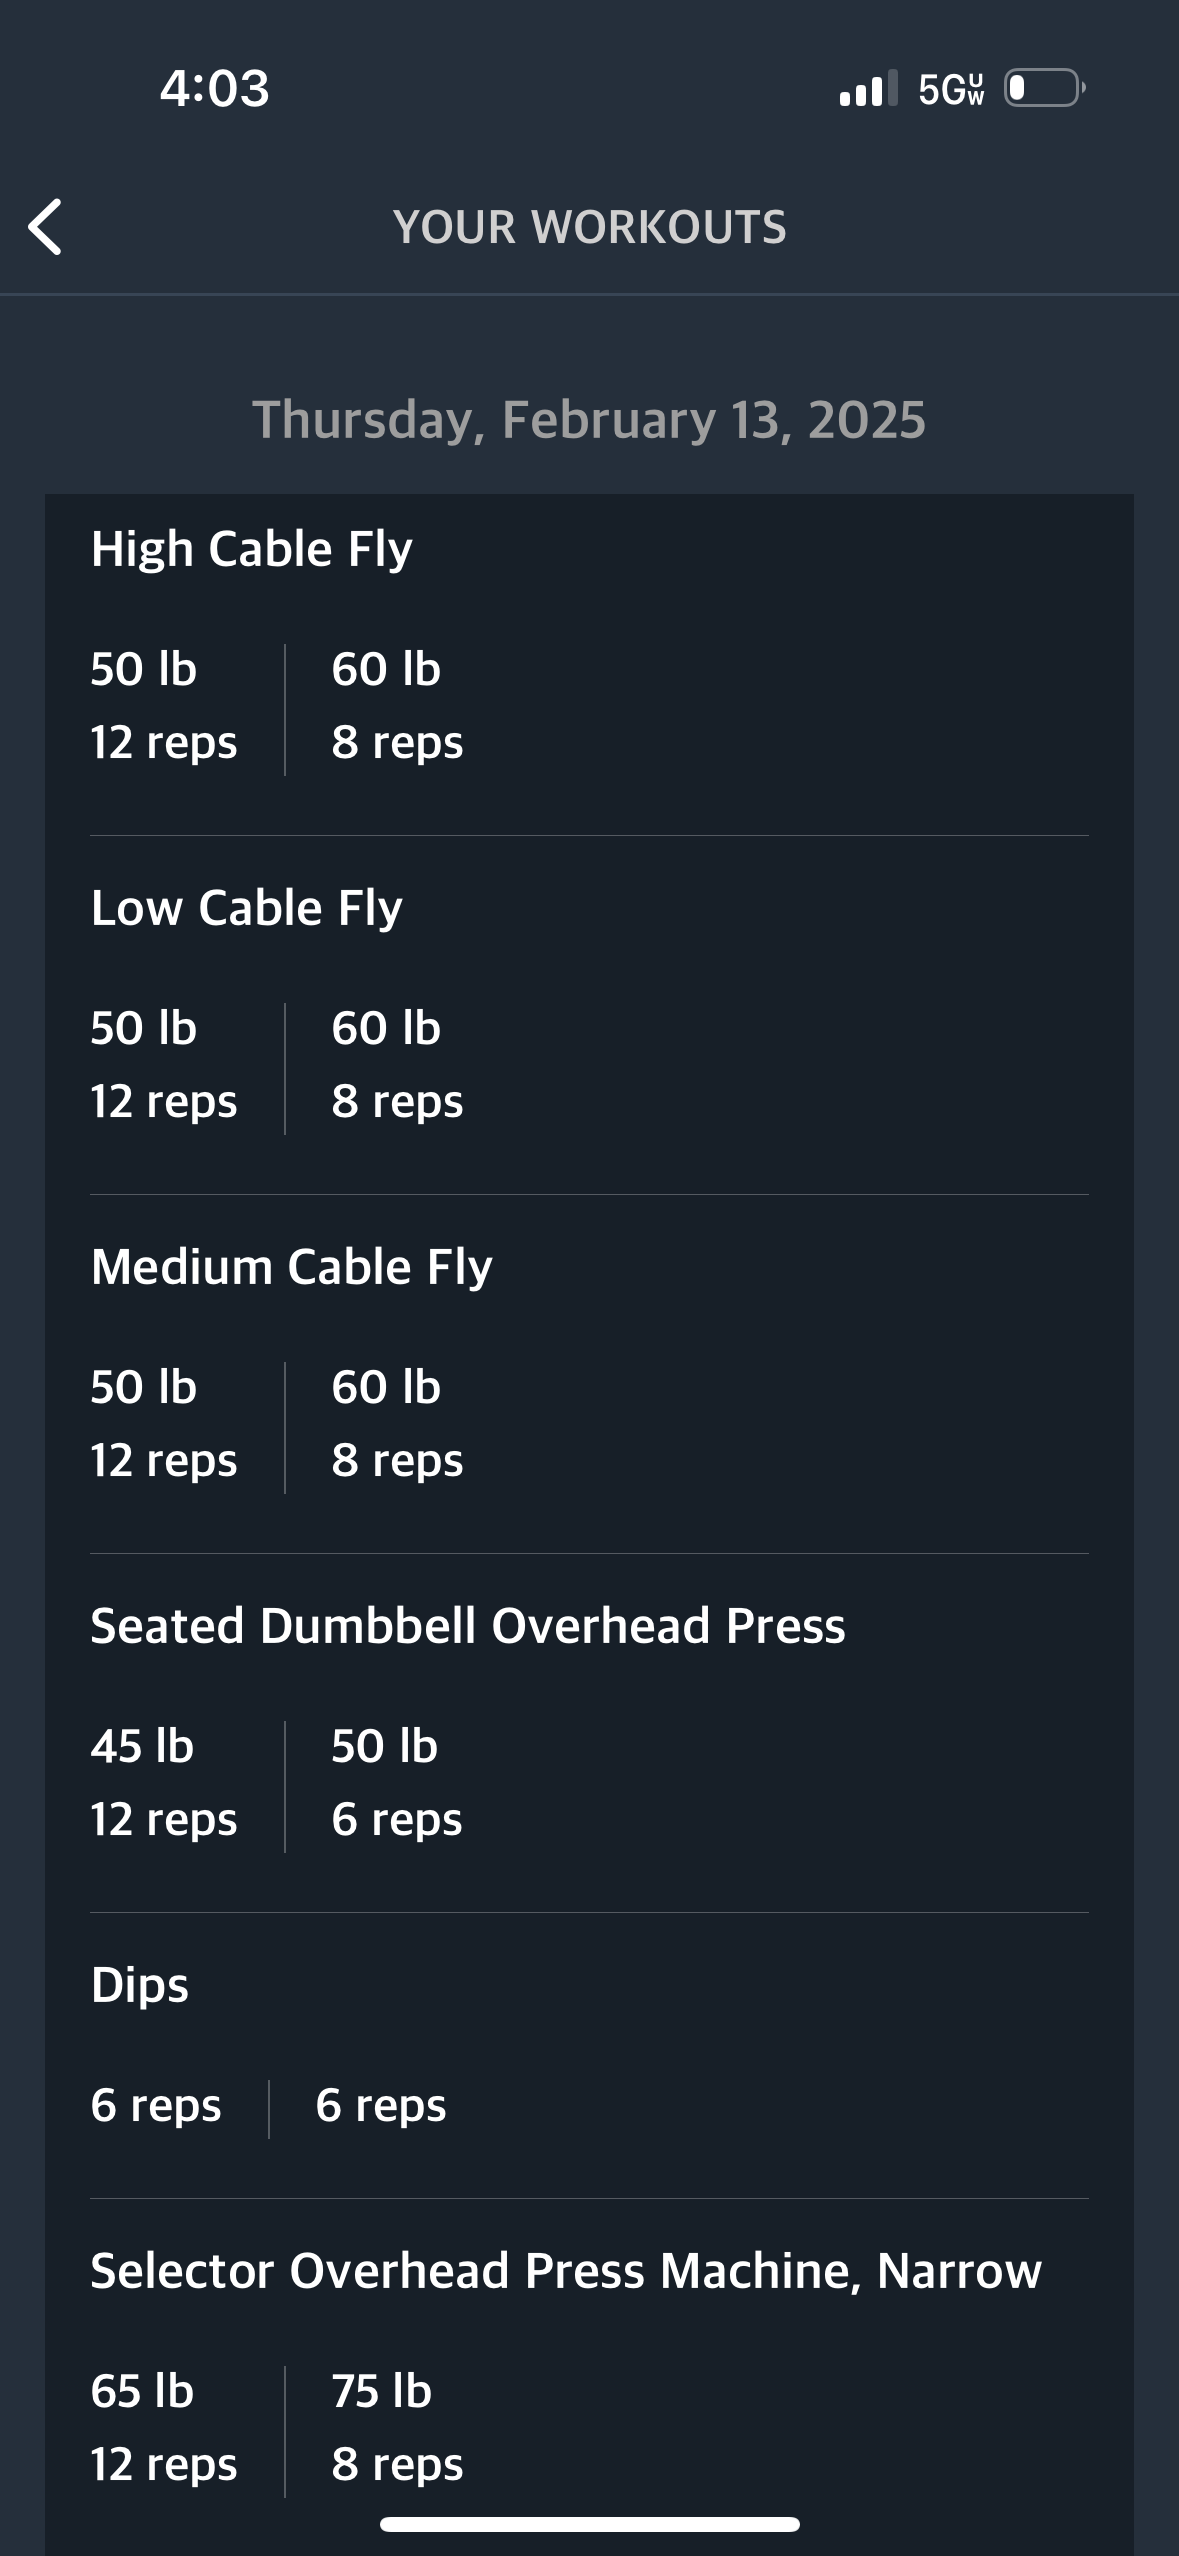Tap the 5G network indicator
The image size is (1179, 2556).
(x=951, y=89)
